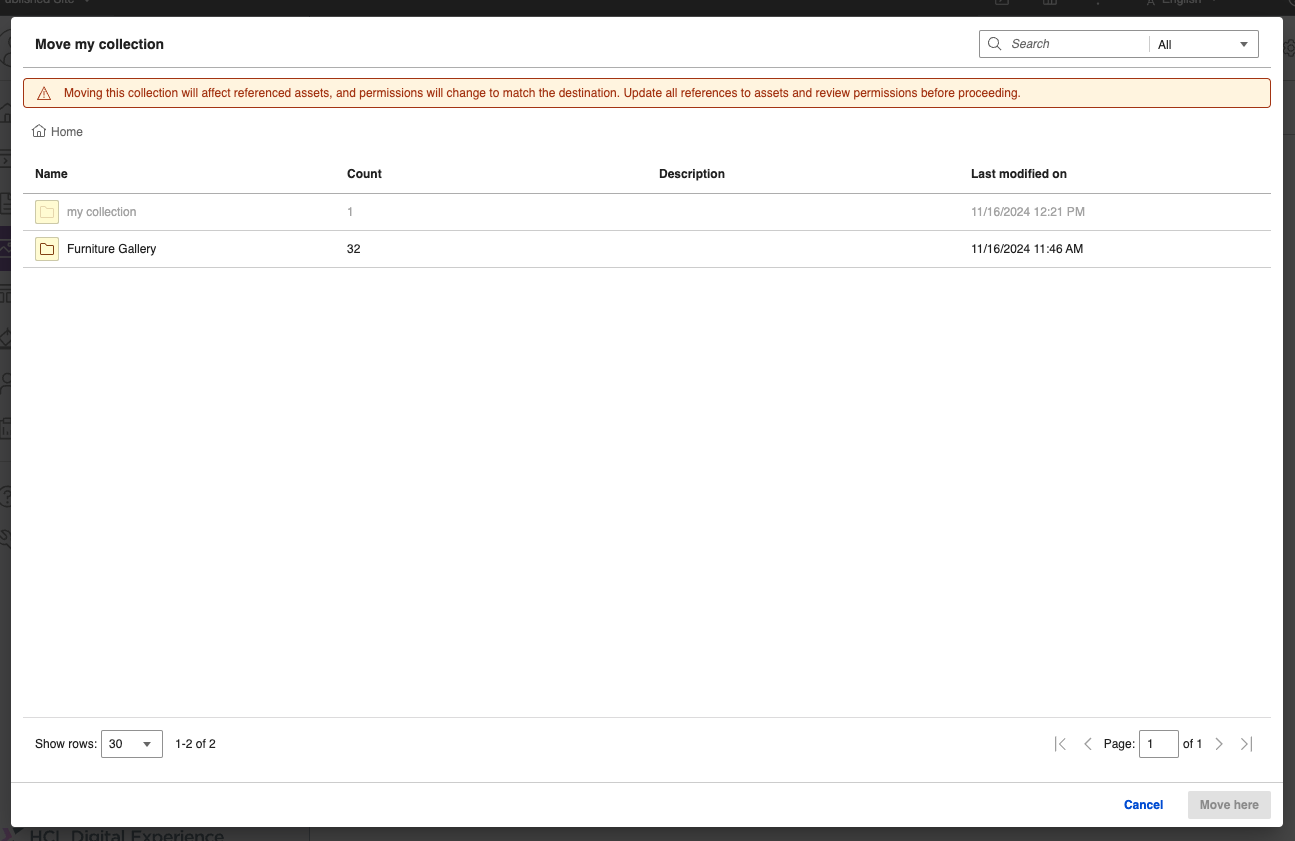Screen dimensions: 1295x841
Task: Click the warning triangle in the alert banner
Action: [44, 92]
